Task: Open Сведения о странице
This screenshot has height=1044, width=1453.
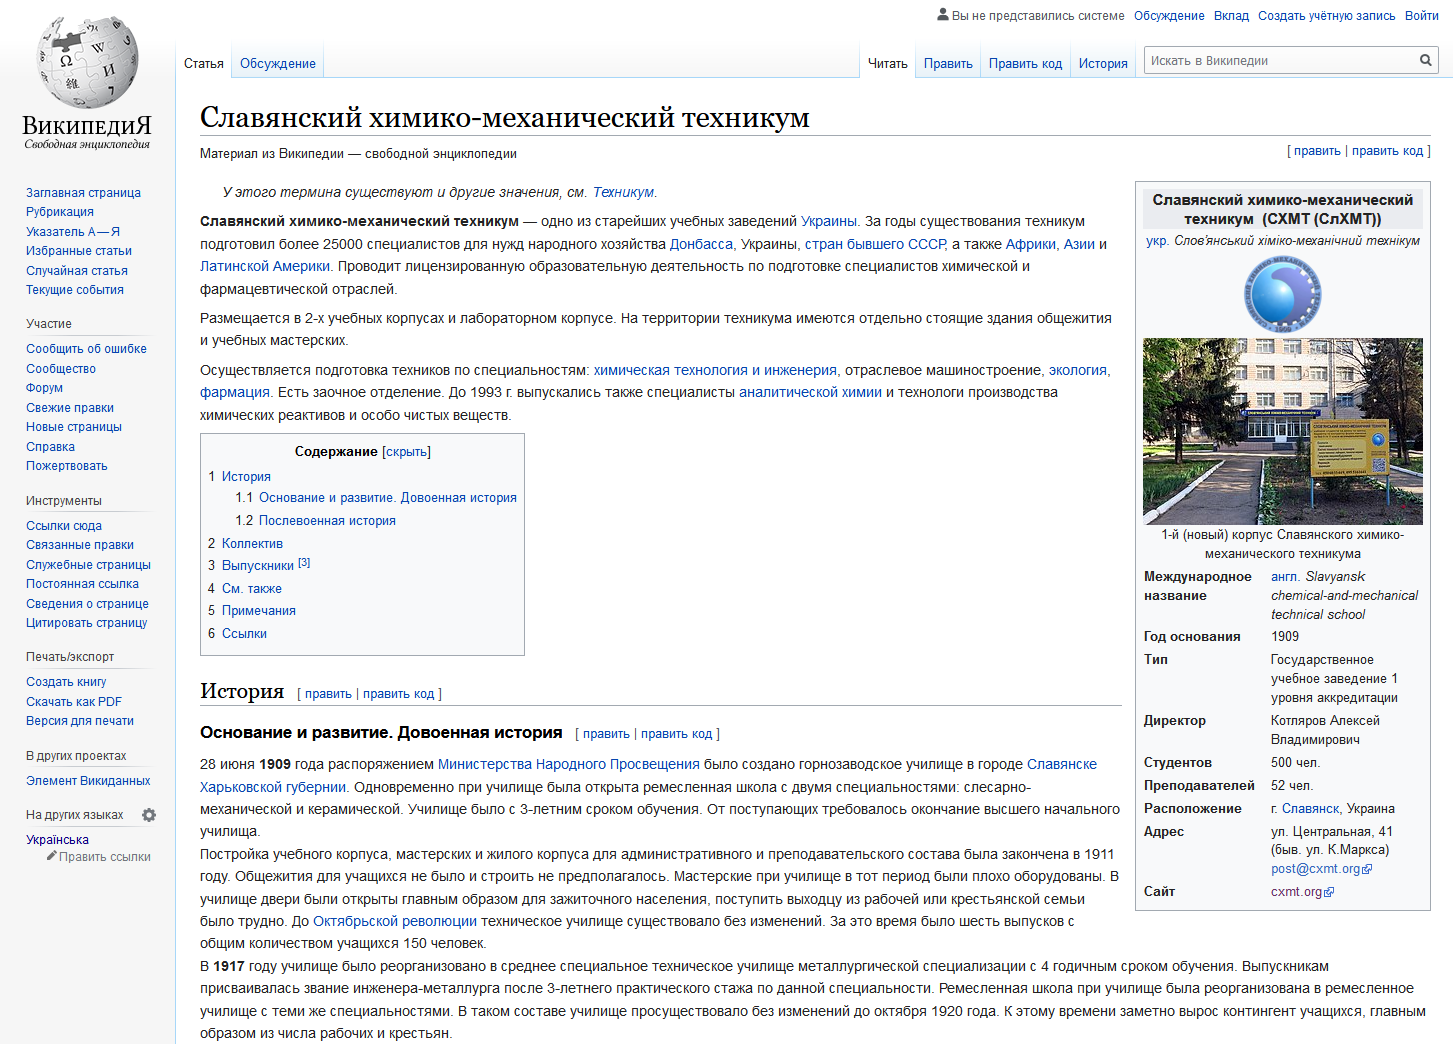Action: point(87,604)
